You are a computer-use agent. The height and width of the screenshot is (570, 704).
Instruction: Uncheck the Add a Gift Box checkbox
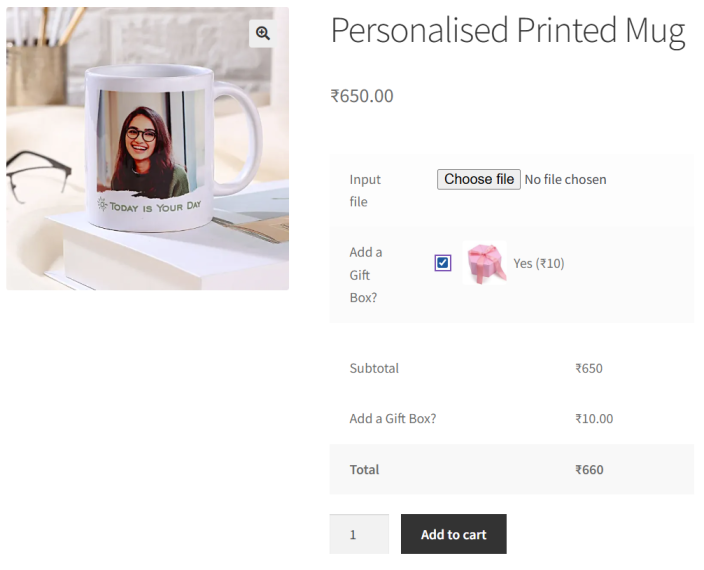(443, 263)
